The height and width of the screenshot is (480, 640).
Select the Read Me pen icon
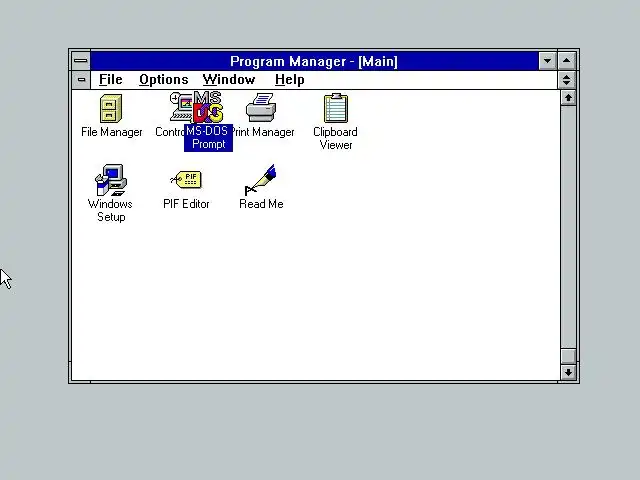pos(260,180)
